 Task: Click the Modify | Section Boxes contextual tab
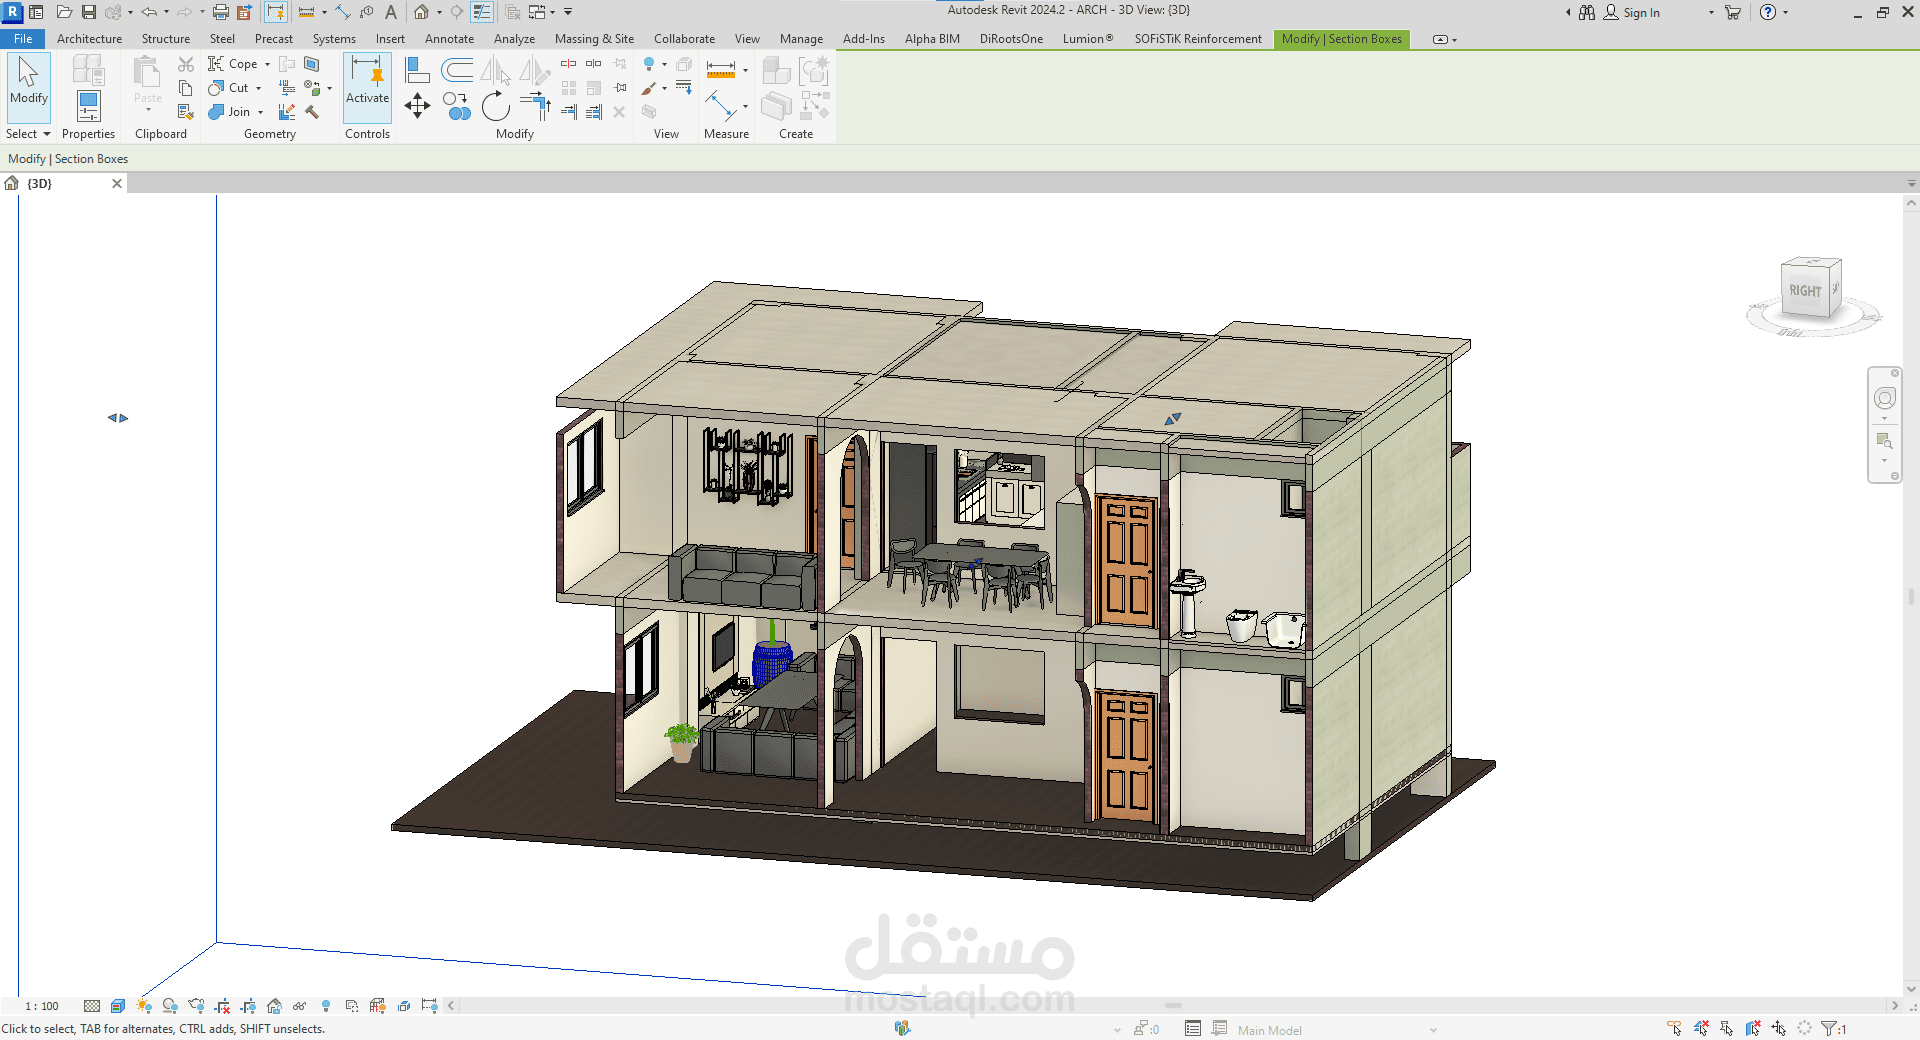(x=1342, y=39)
